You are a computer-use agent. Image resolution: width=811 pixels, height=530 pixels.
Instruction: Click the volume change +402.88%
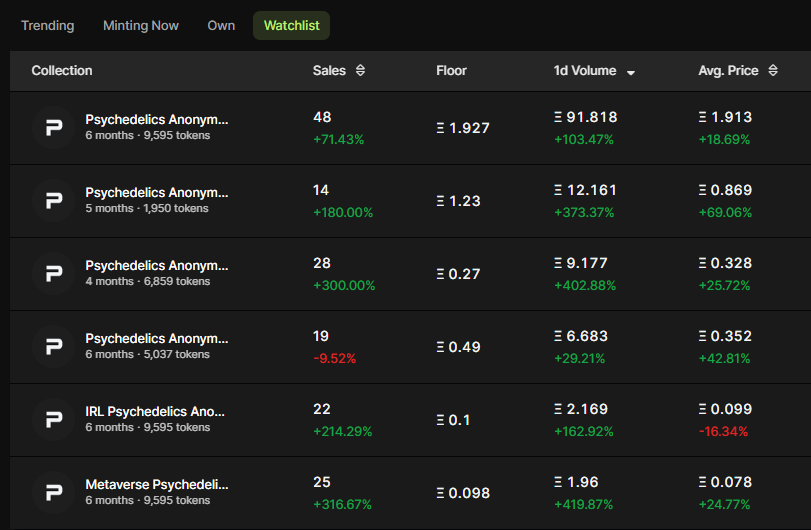pos(585,285)
